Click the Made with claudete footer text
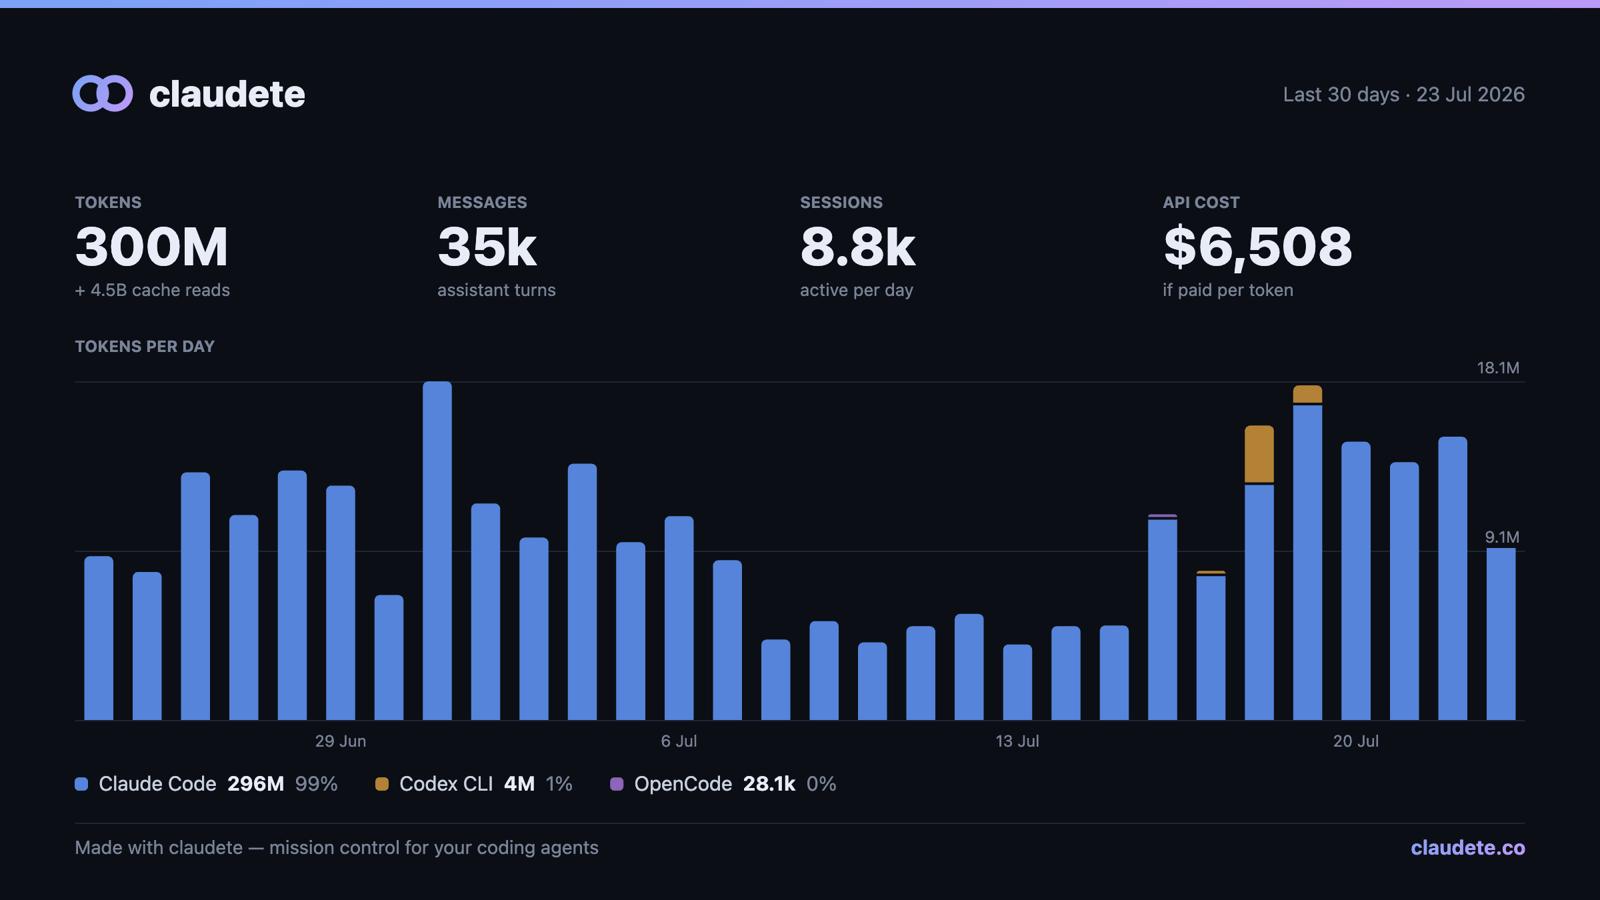Image resolution: width=1600 pixels, height=900 pixels. coord(337,848)
